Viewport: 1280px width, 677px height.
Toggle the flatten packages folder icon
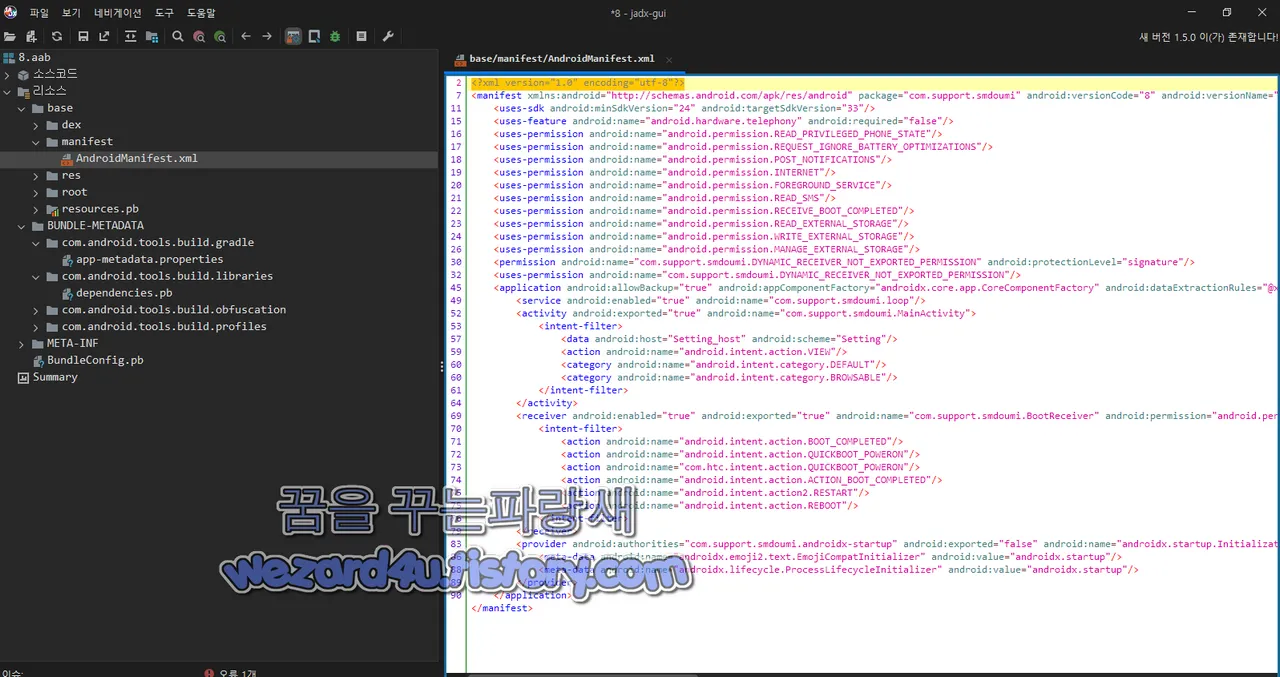pyautogui.click(x=152, y=36)
